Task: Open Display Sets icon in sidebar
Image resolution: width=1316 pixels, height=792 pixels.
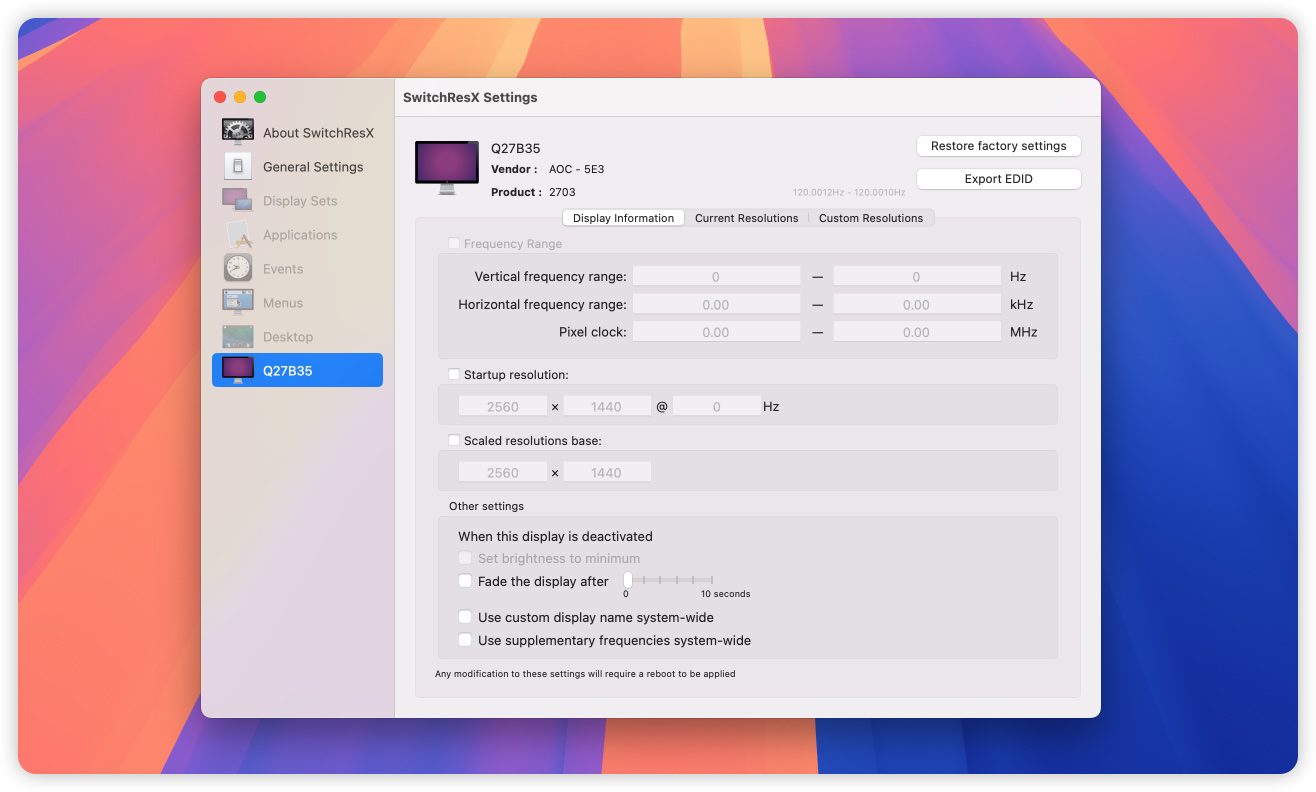Action: 238,201
